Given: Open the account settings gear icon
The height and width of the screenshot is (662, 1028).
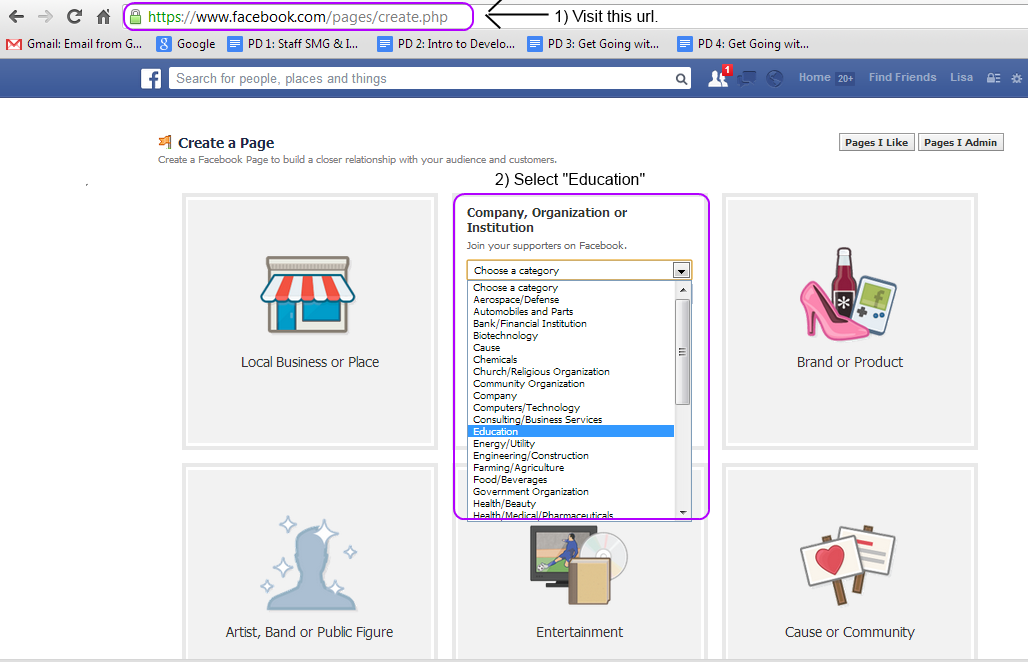Looking at the screenshot, I should 1016,78.
